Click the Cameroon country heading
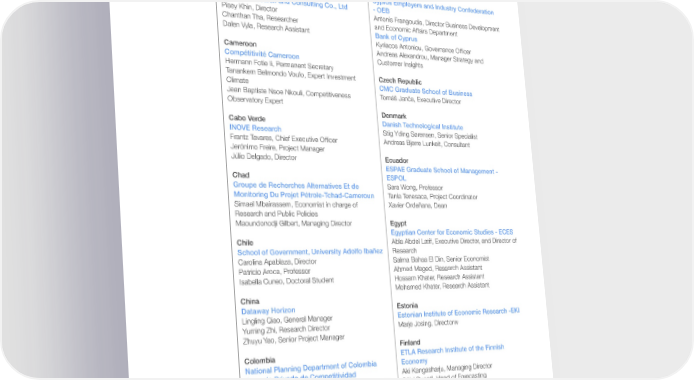 [x=240, y=43]
